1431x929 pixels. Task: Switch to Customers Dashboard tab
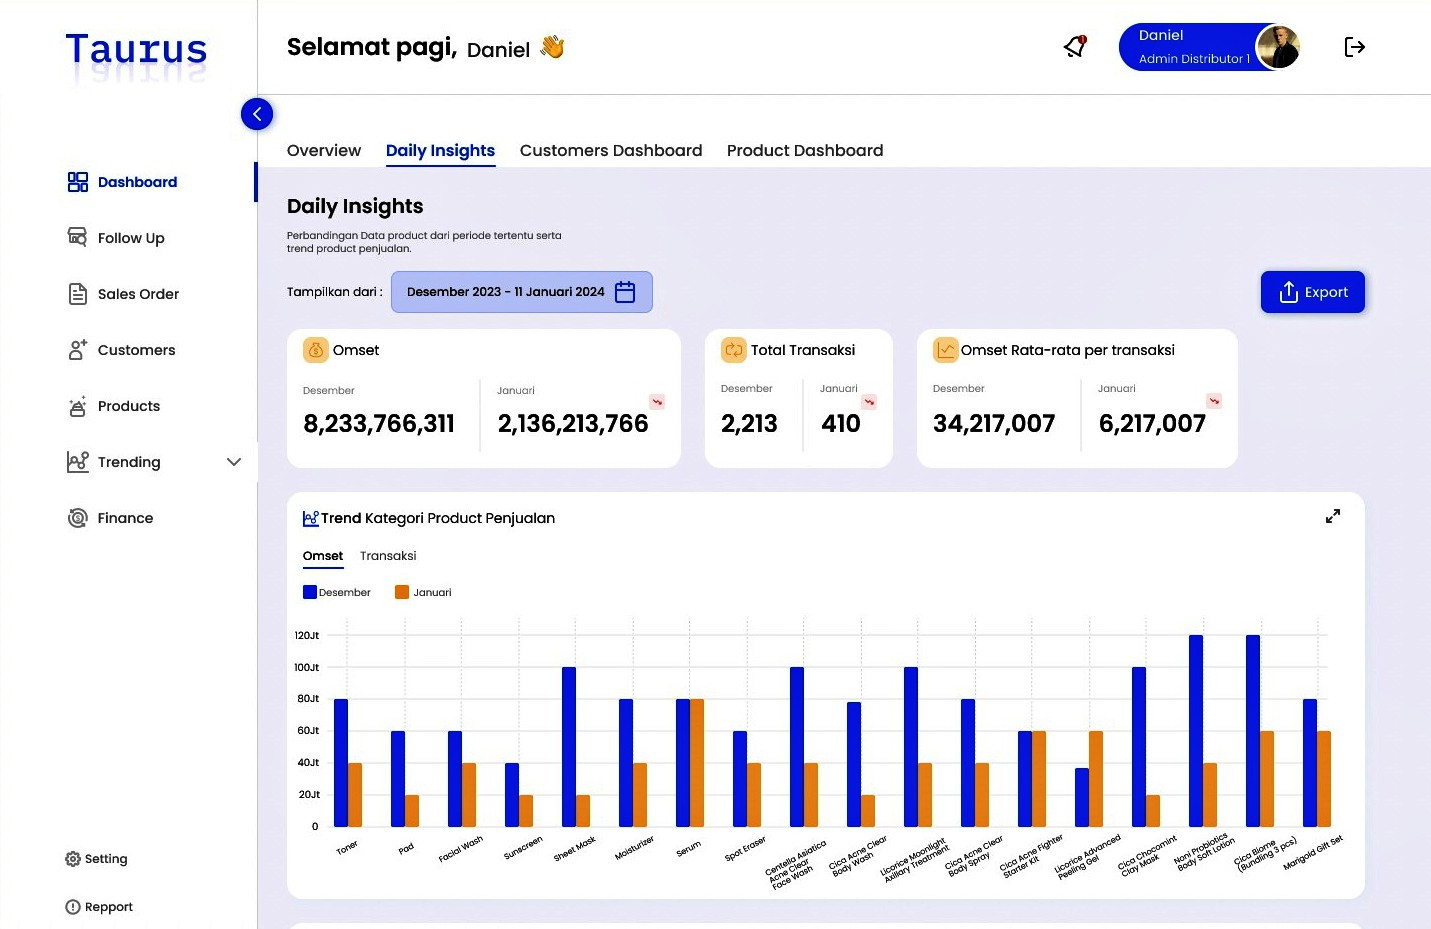(x=610, y=150)
